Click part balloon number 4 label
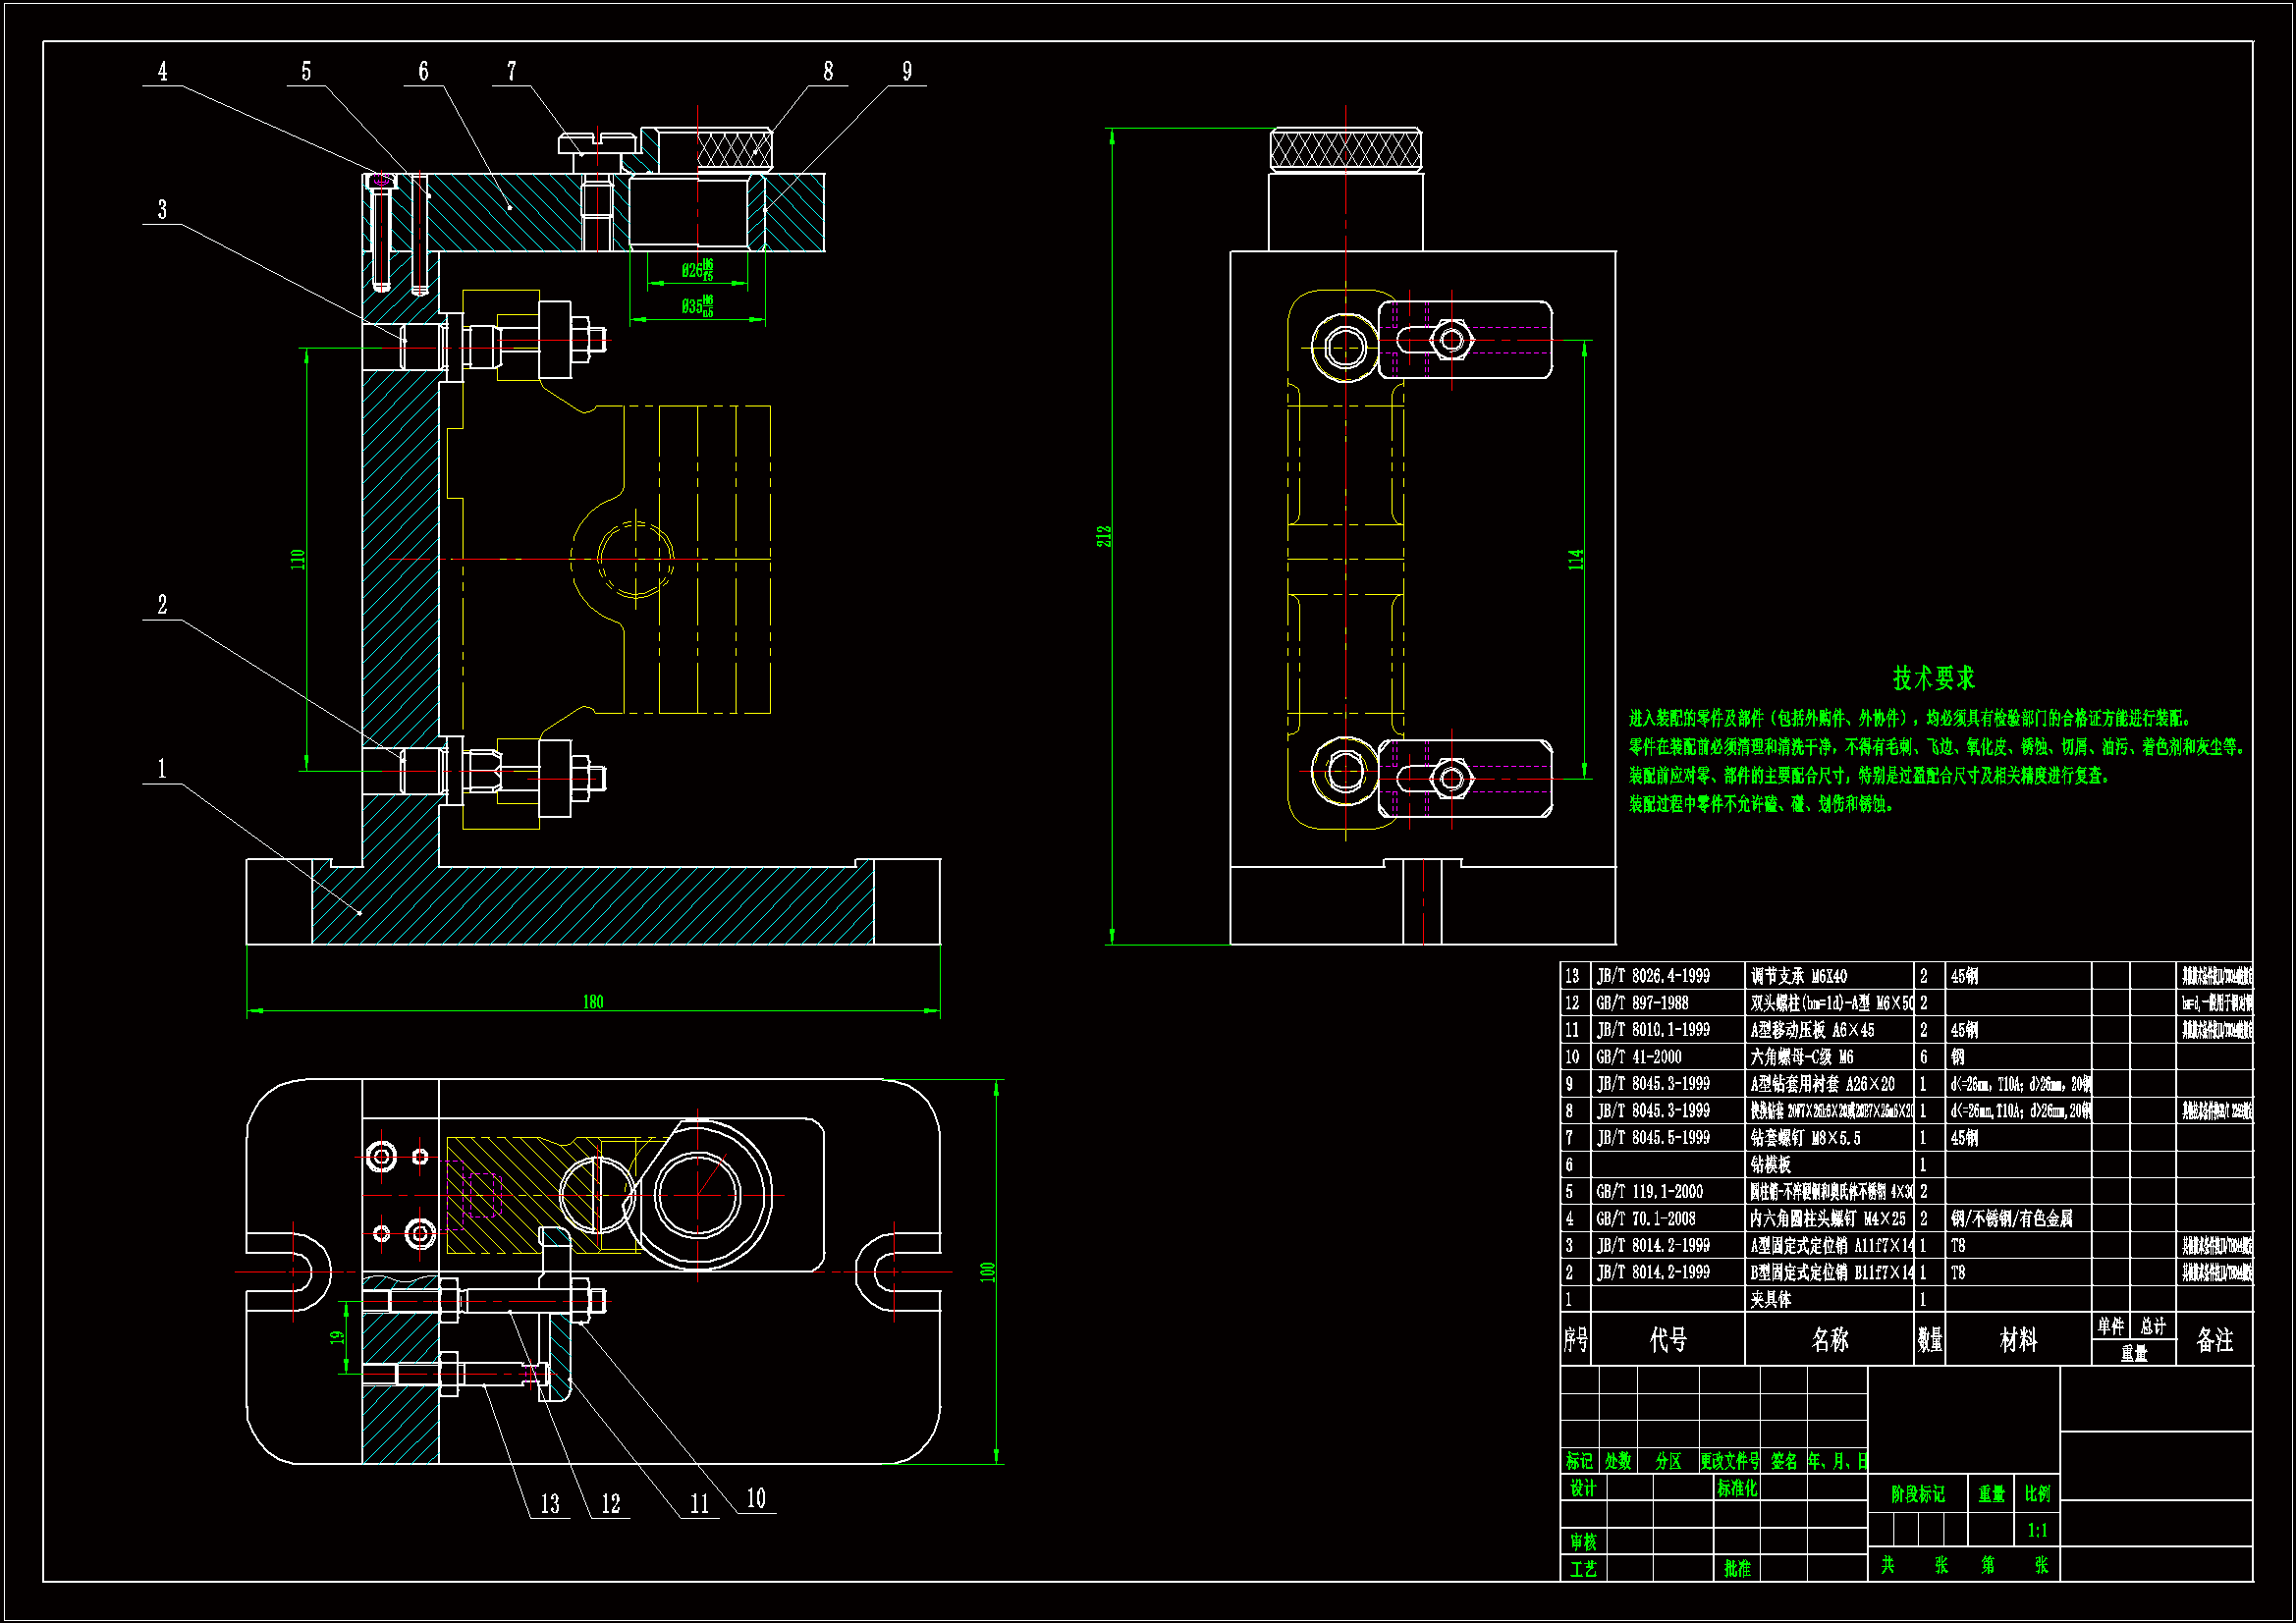Screen dimensions: 2296x1623 click(162, 71)
